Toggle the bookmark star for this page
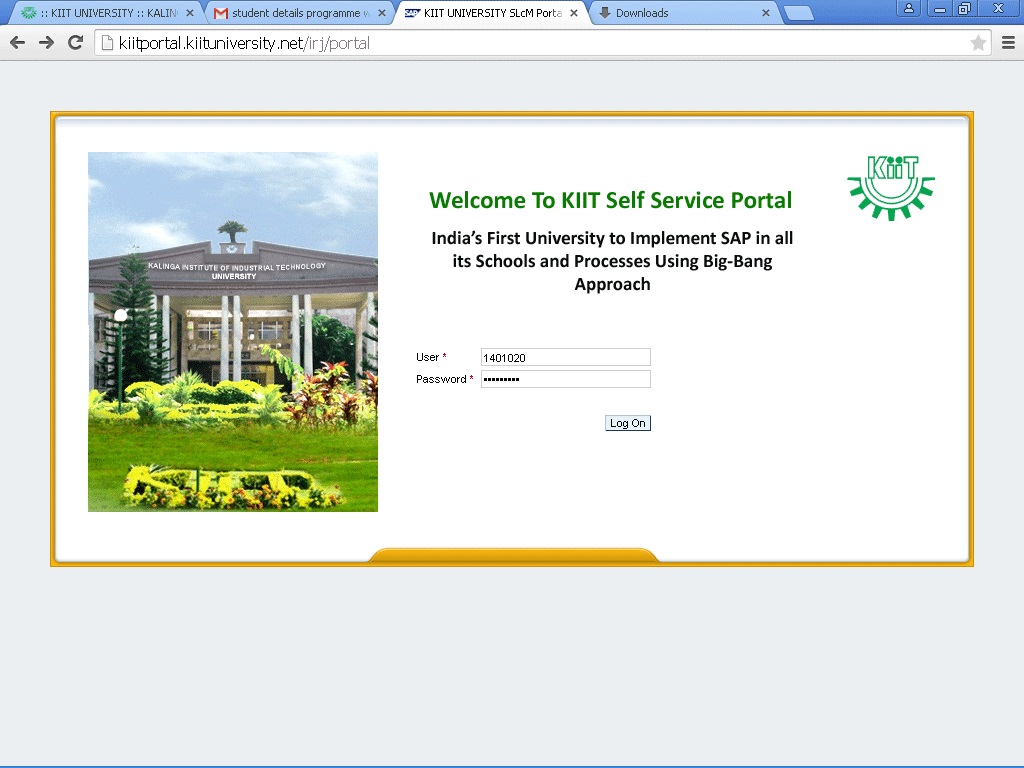Screen dimensions: 1024x768 [978, 43]
